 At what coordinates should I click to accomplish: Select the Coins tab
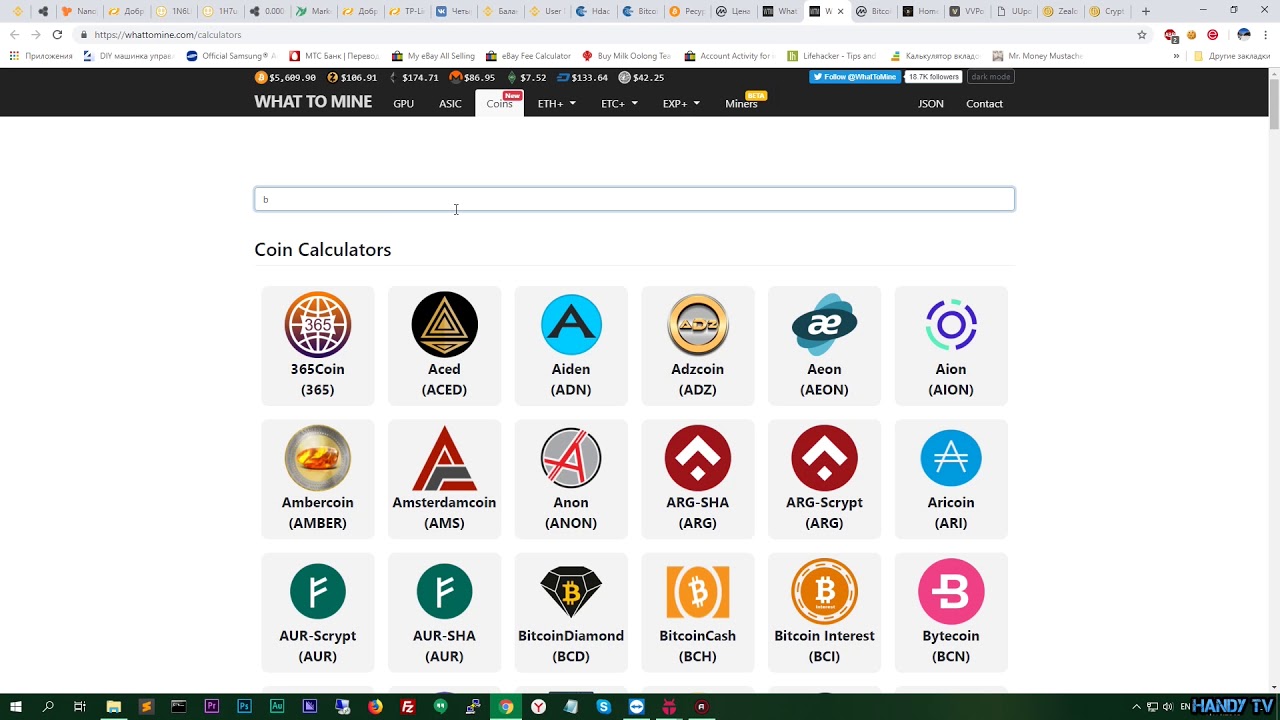(x=499, y=103)
